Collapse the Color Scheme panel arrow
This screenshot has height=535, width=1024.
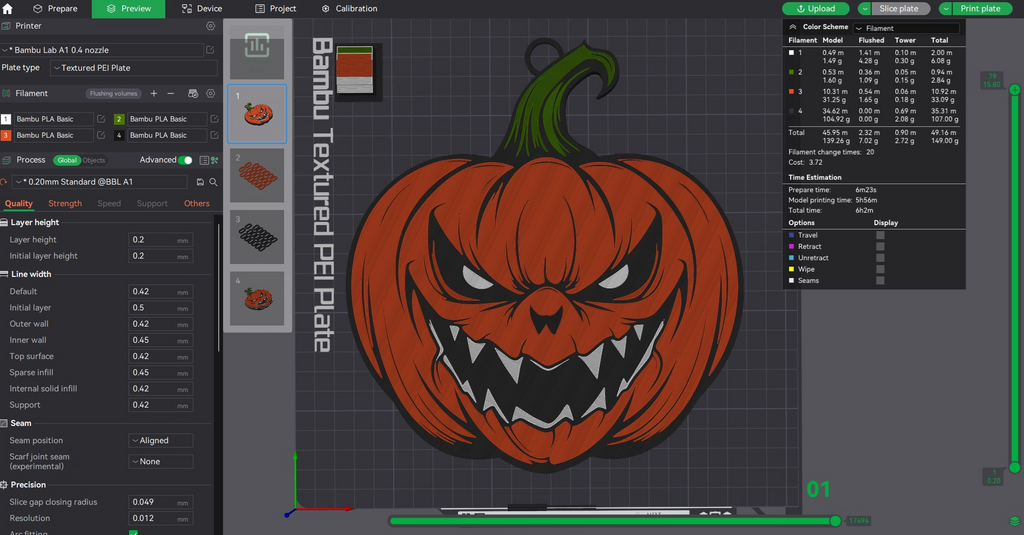793,27
